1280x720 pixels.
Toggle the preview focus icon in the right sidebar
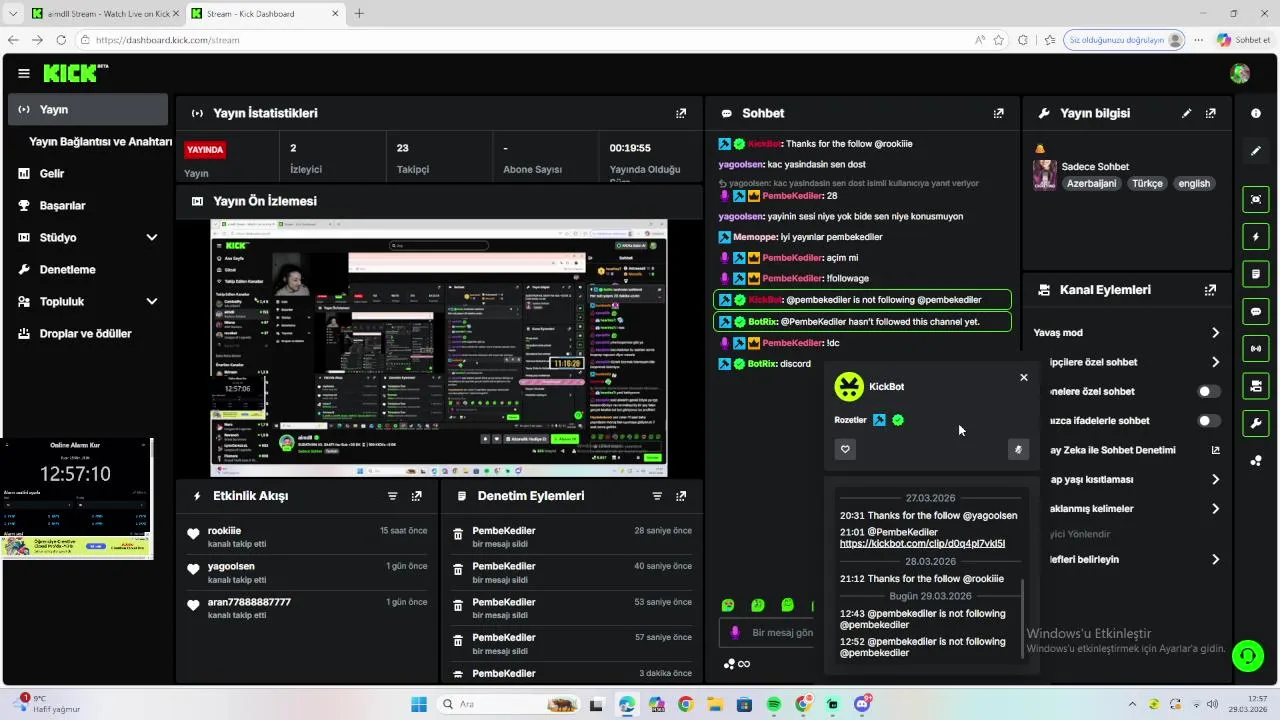[1256, 199]
